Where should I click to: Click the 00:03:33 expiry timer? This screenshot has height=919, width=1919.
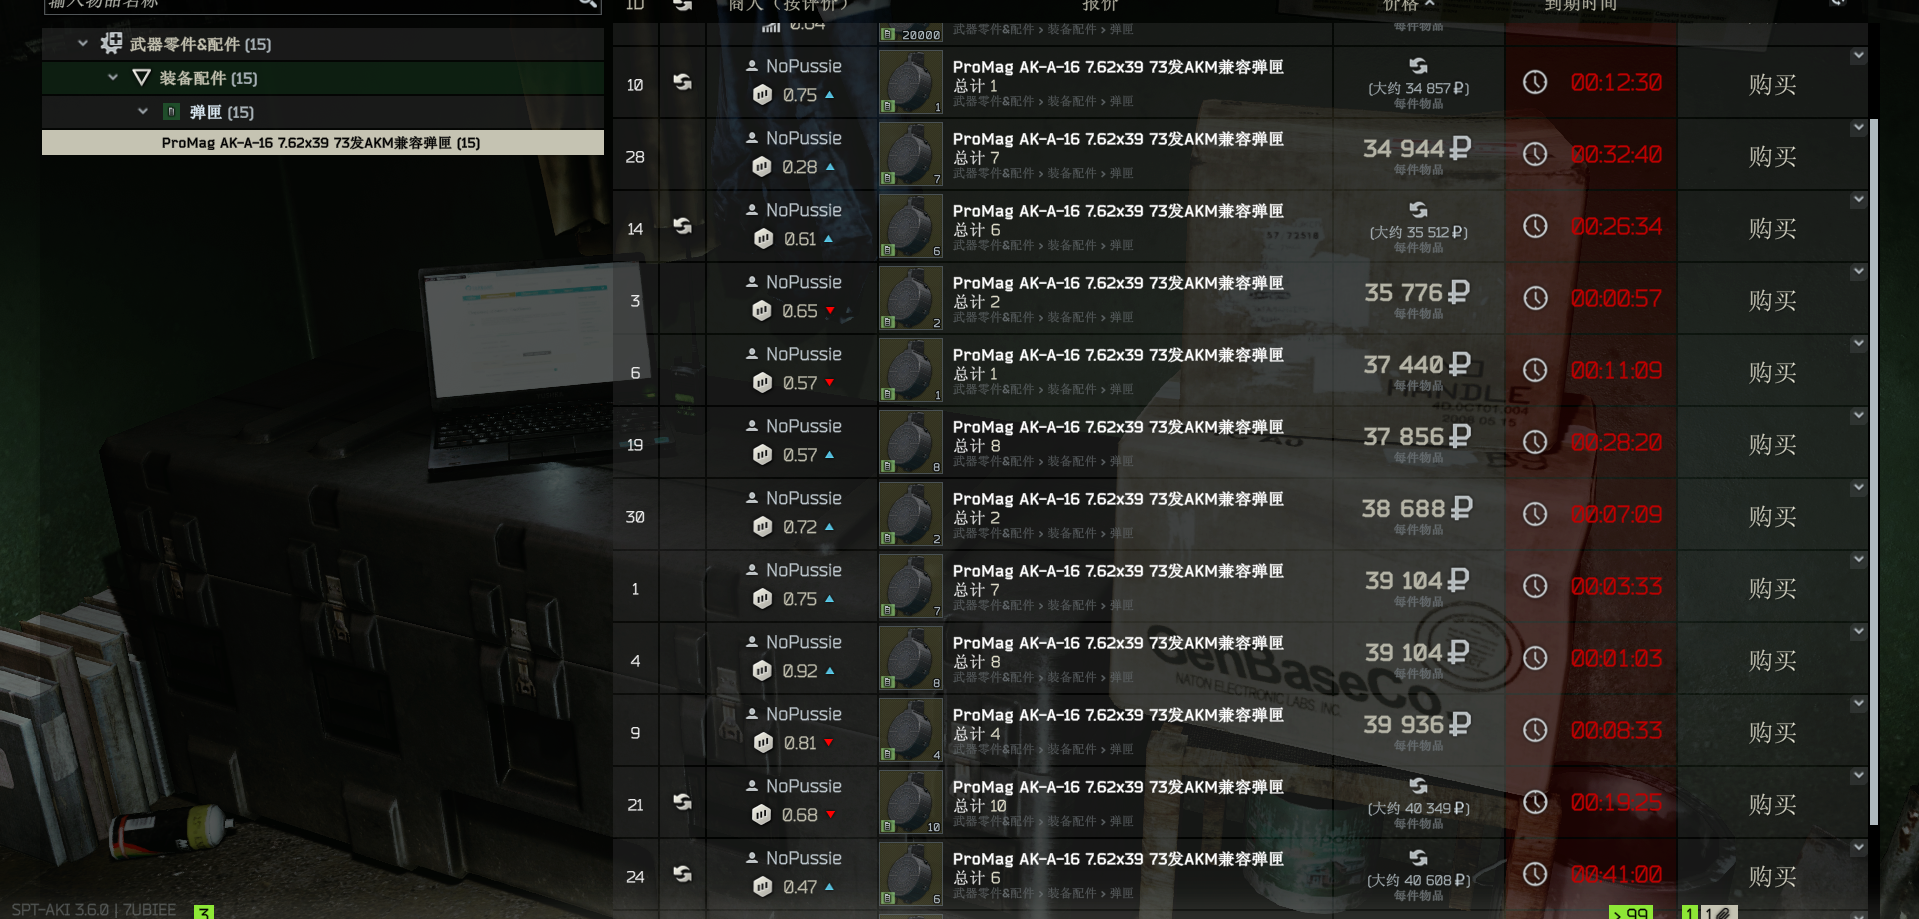click(1616, 587)
